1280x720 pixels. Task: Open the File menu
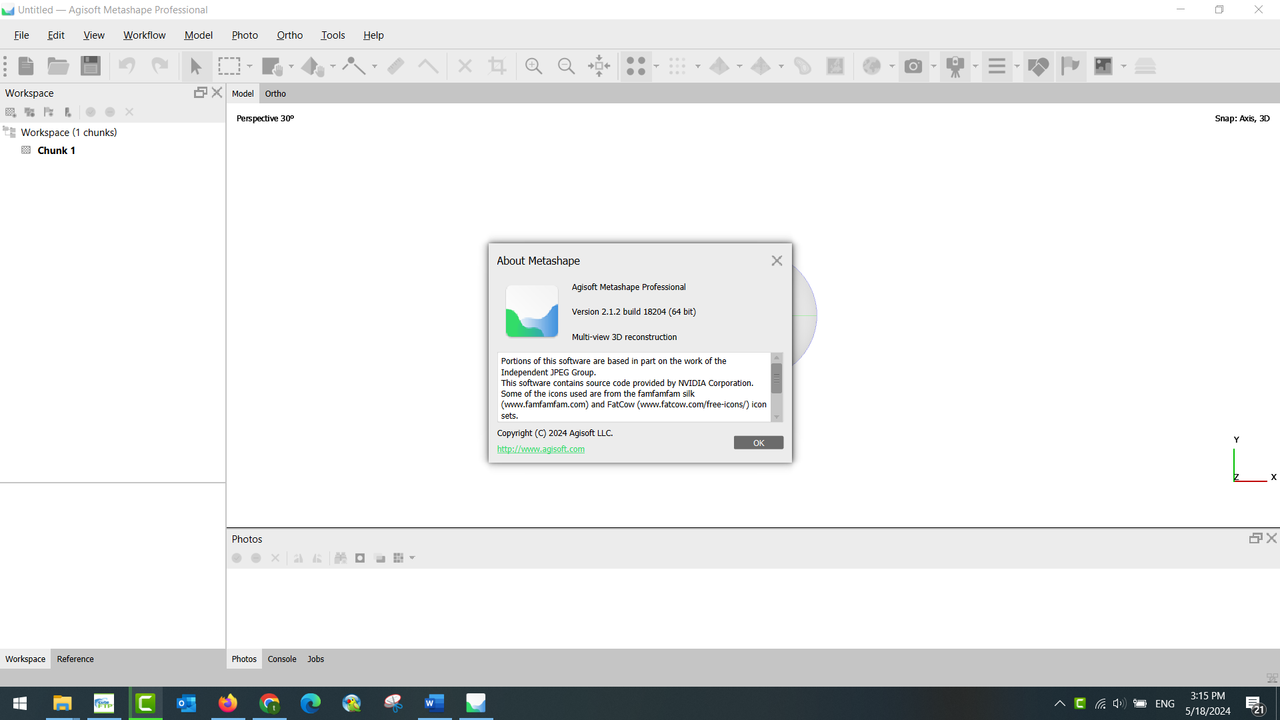click(21, 35)
